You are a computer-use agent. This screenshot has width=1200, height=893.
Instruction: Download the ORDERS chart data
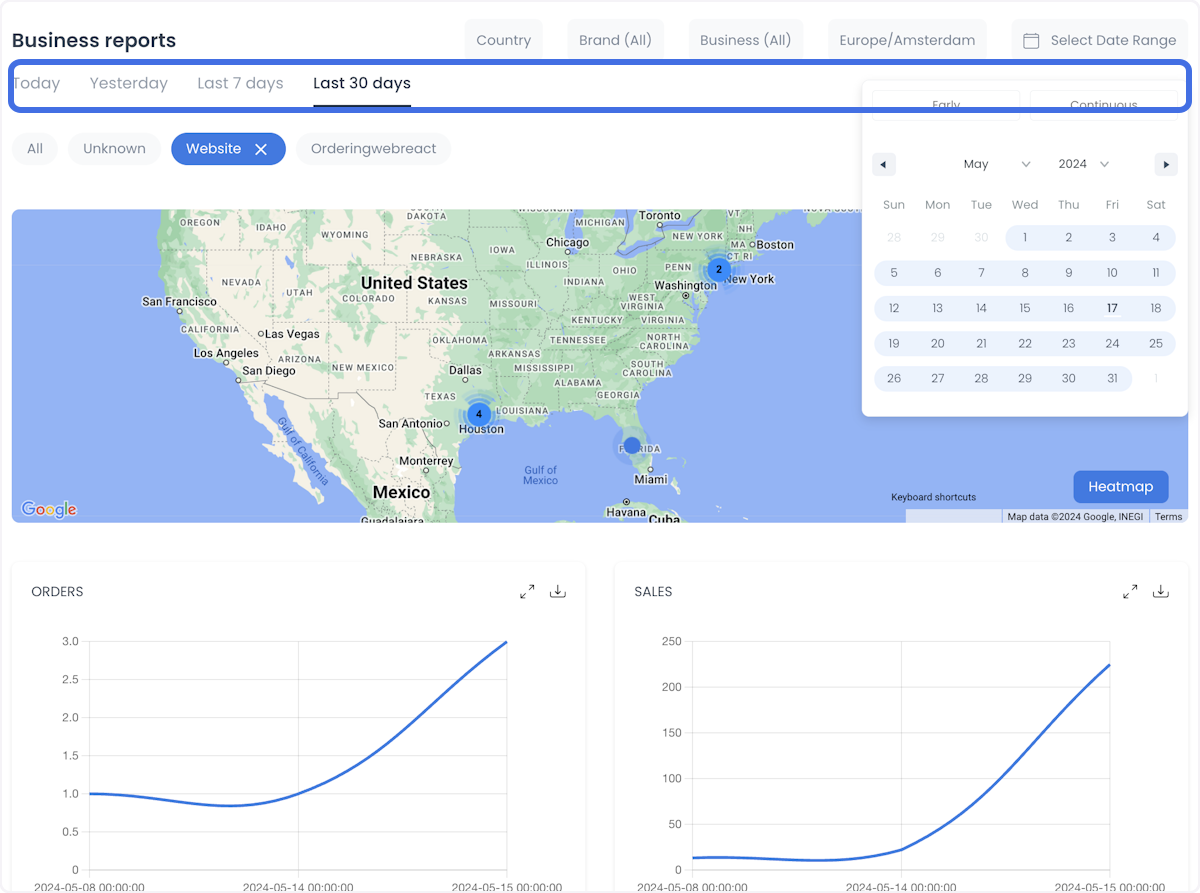pos(558,592)
